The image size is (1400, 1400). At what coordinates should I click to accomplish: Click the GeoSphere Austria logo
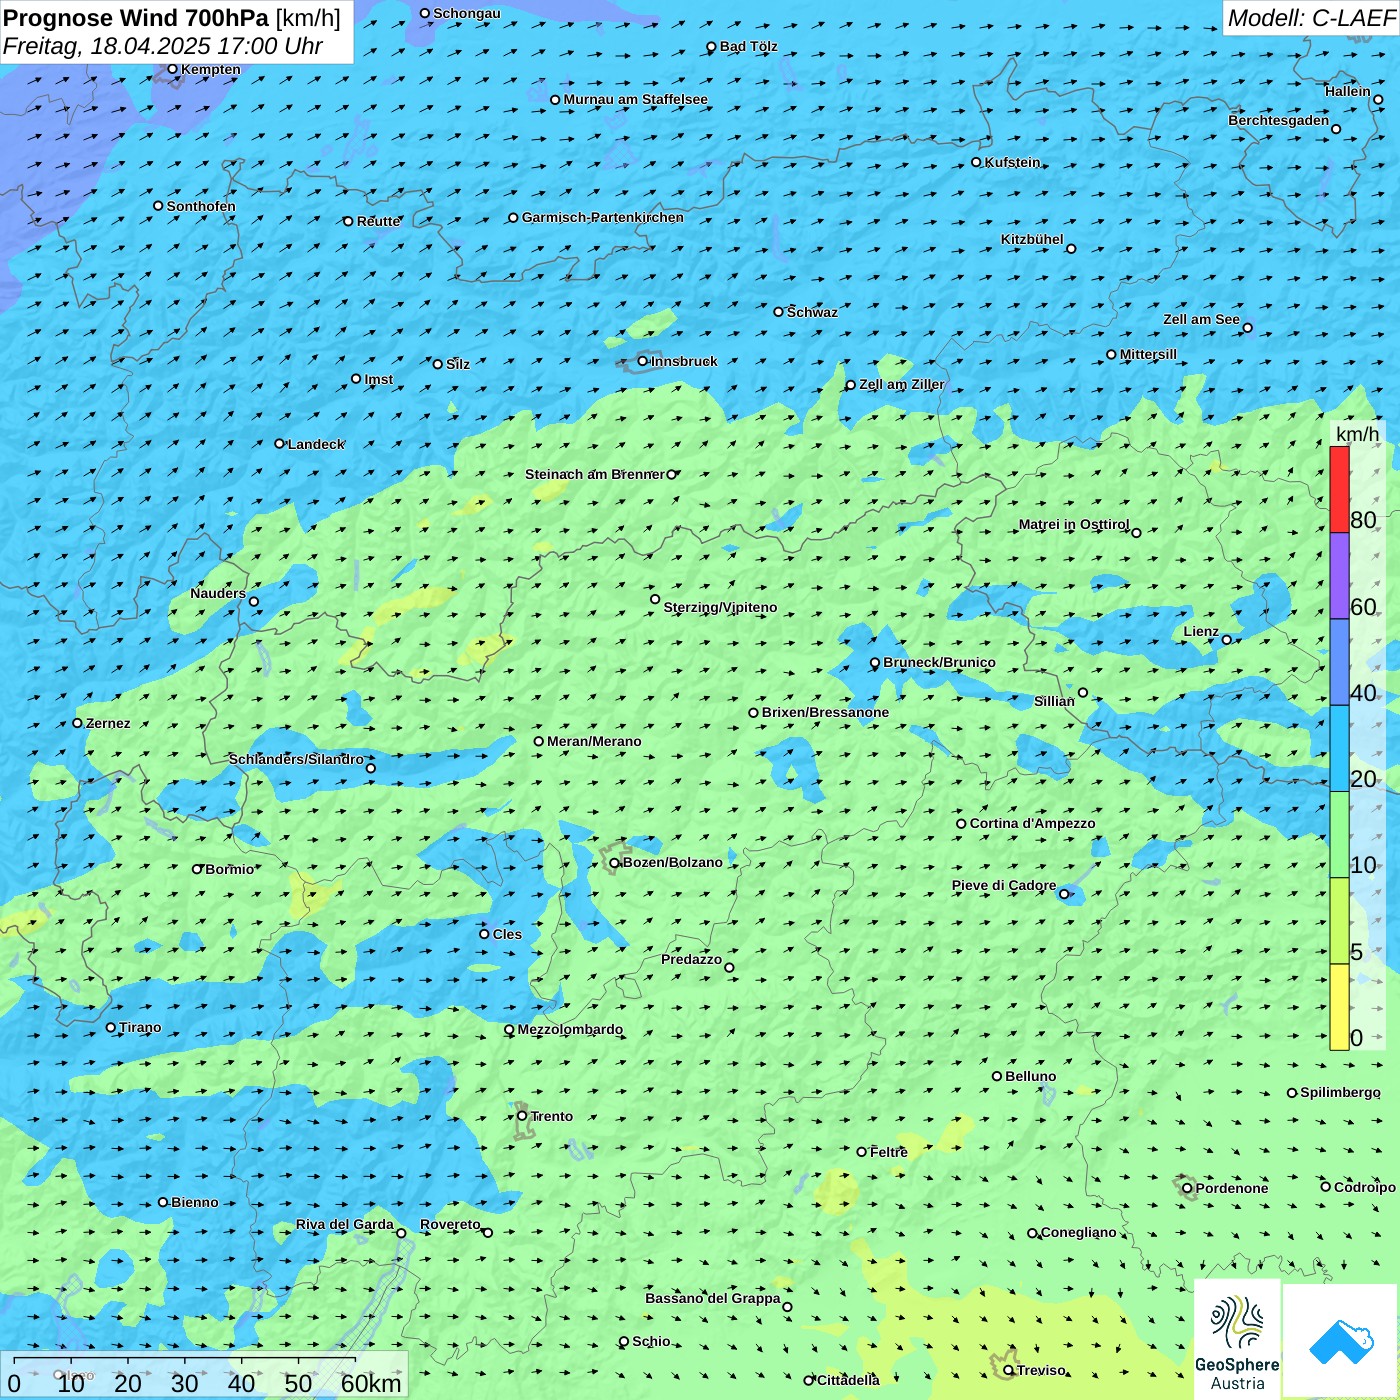(1237, 1339)
